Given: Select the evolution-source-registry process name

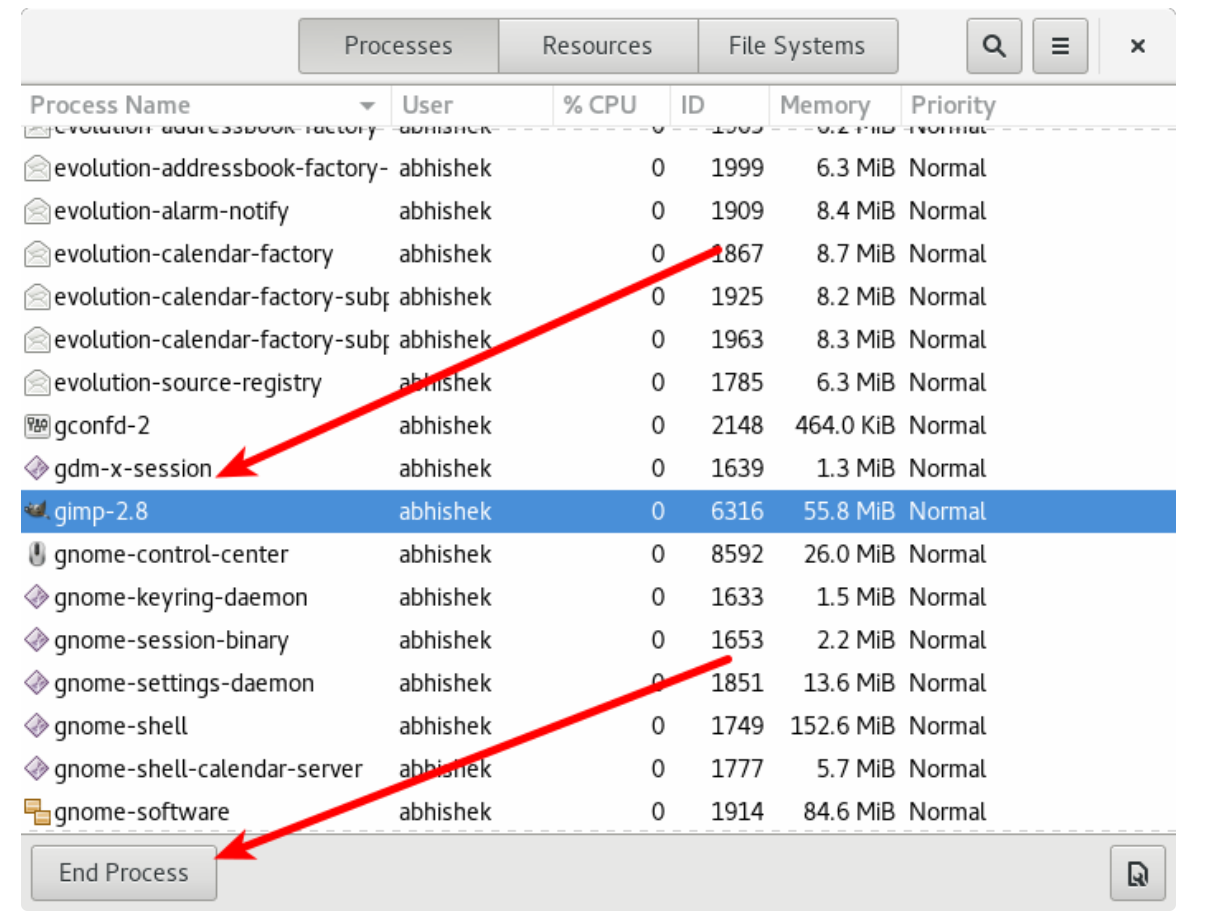Looking at the screenshot, I should tap(188, 383).
